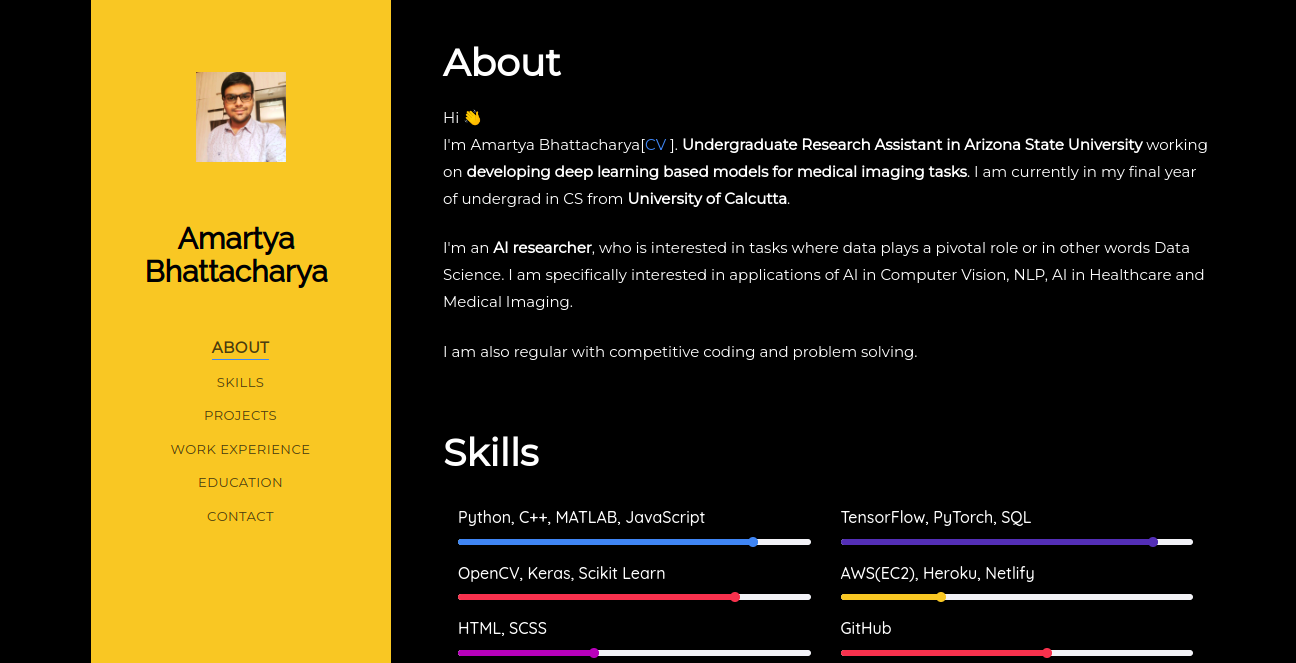1296x663 pixels.
Task: Click the HTML, SCSS progress slider handle
Action: (595, 651)
